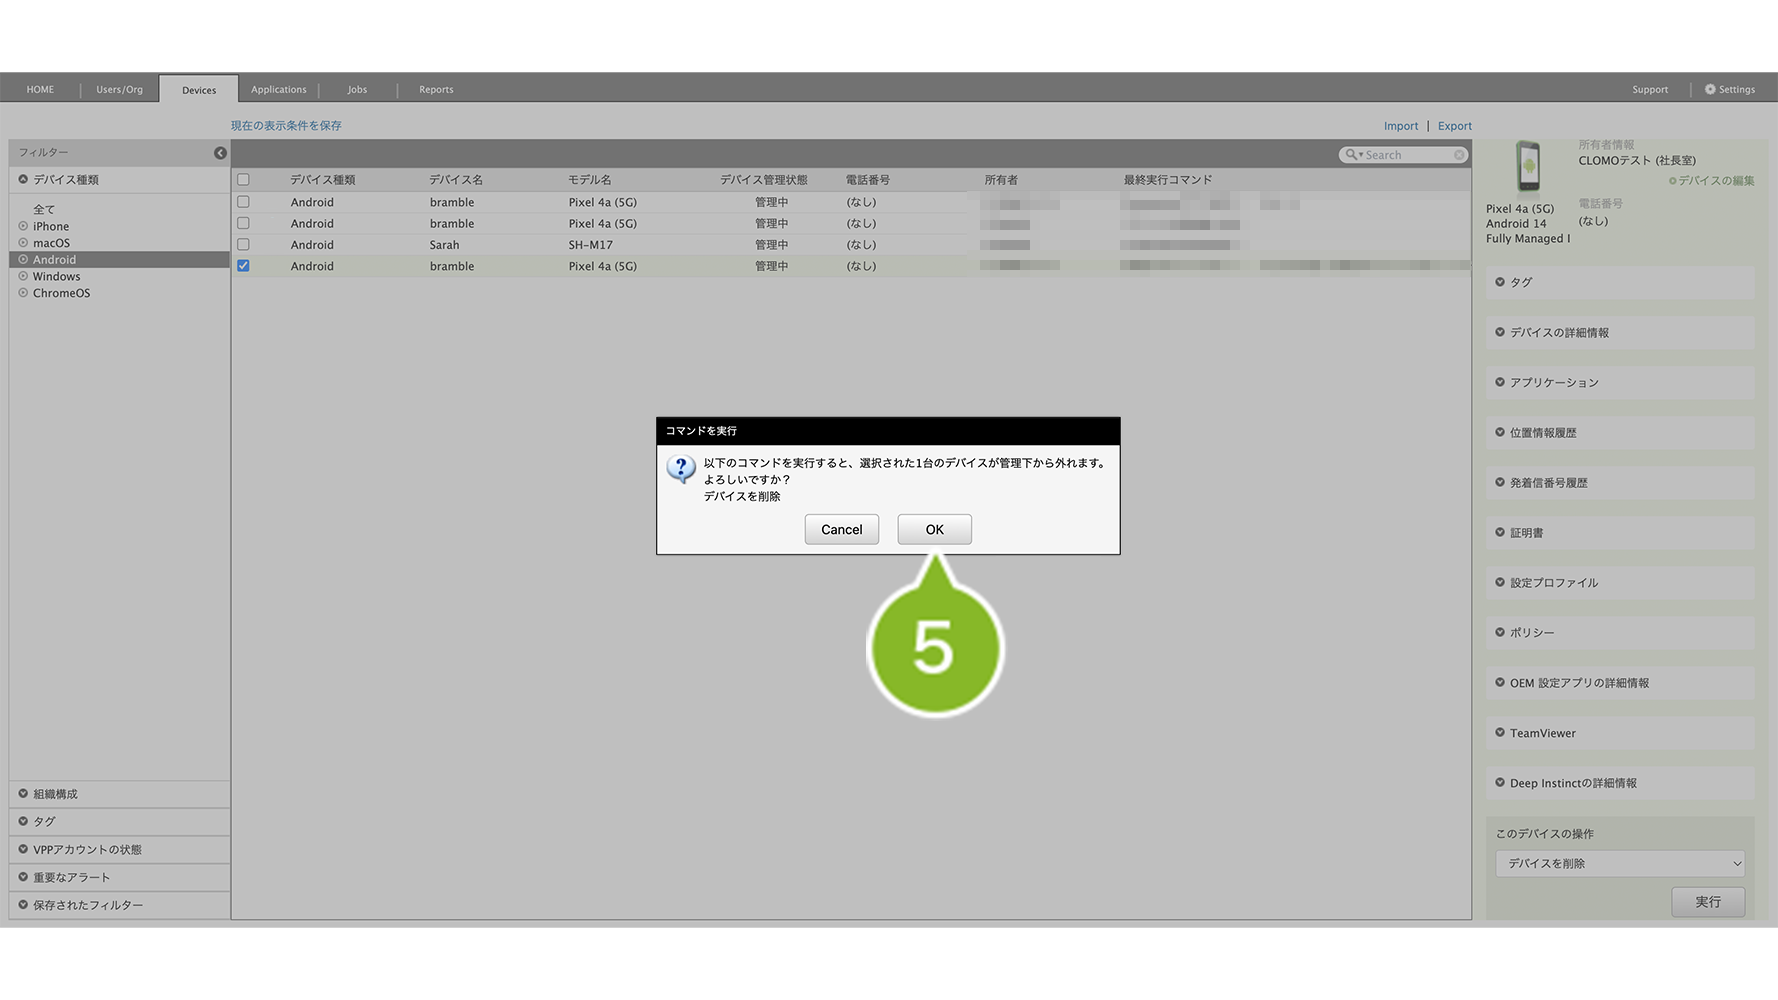The width and height of the screenshot is (1778, 1000).
Task: Select the iPhone filter radio icon
Action: coord(23,227)
